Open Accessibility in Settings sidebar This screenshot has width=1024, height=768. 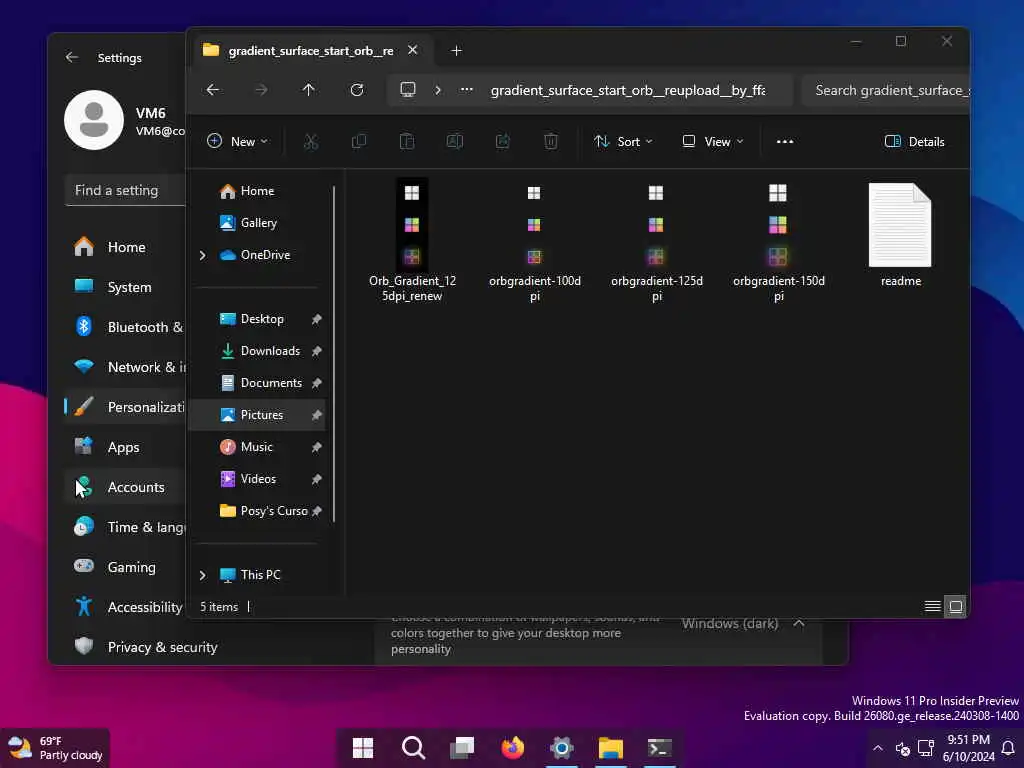pyautogui.click(x=124, y=607)
